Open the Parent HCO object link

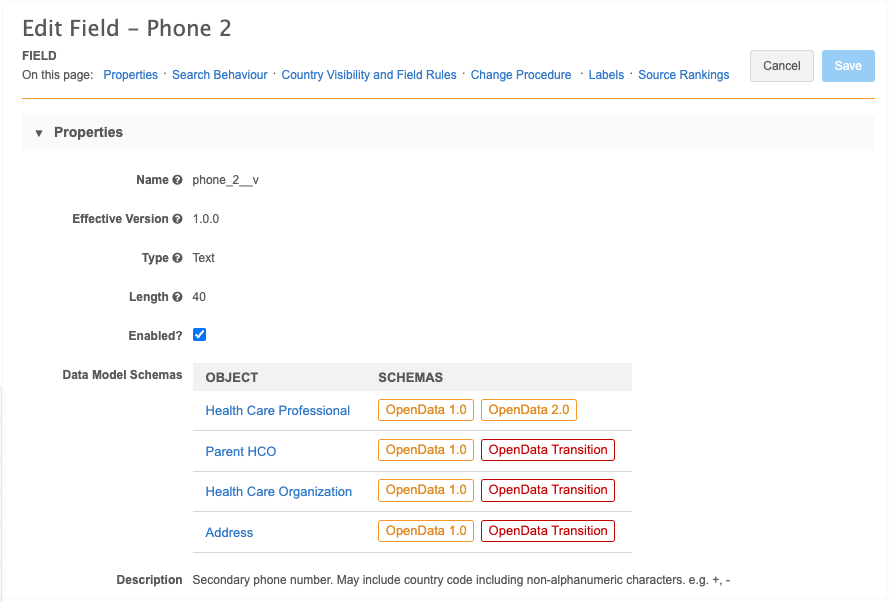click(241, 451)
